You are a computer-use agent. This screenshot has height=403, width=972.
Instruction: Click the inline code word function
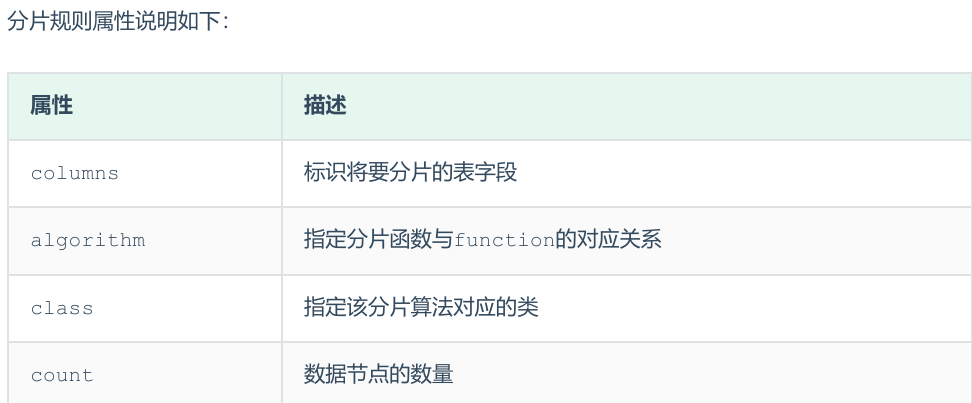504,240
